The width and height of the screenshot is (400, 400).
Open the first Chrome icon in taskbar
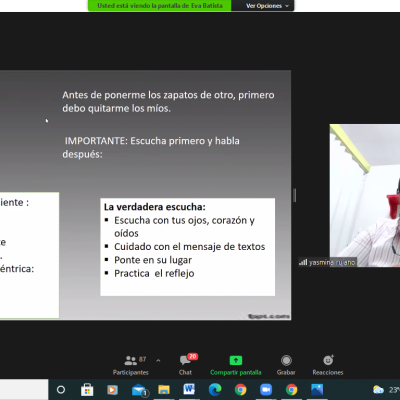[x=240, y=389]
